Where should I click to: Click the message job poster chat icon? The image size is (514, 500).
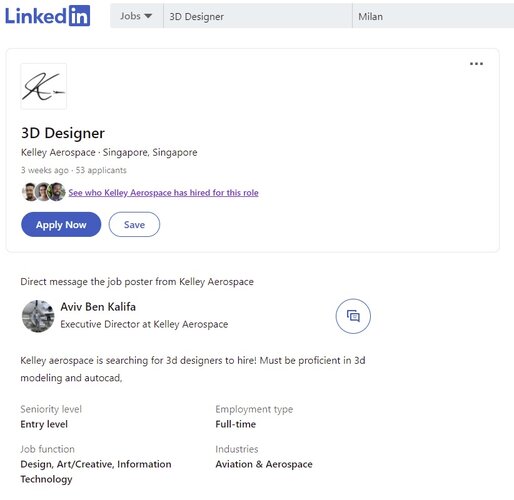tap(353, 316)
